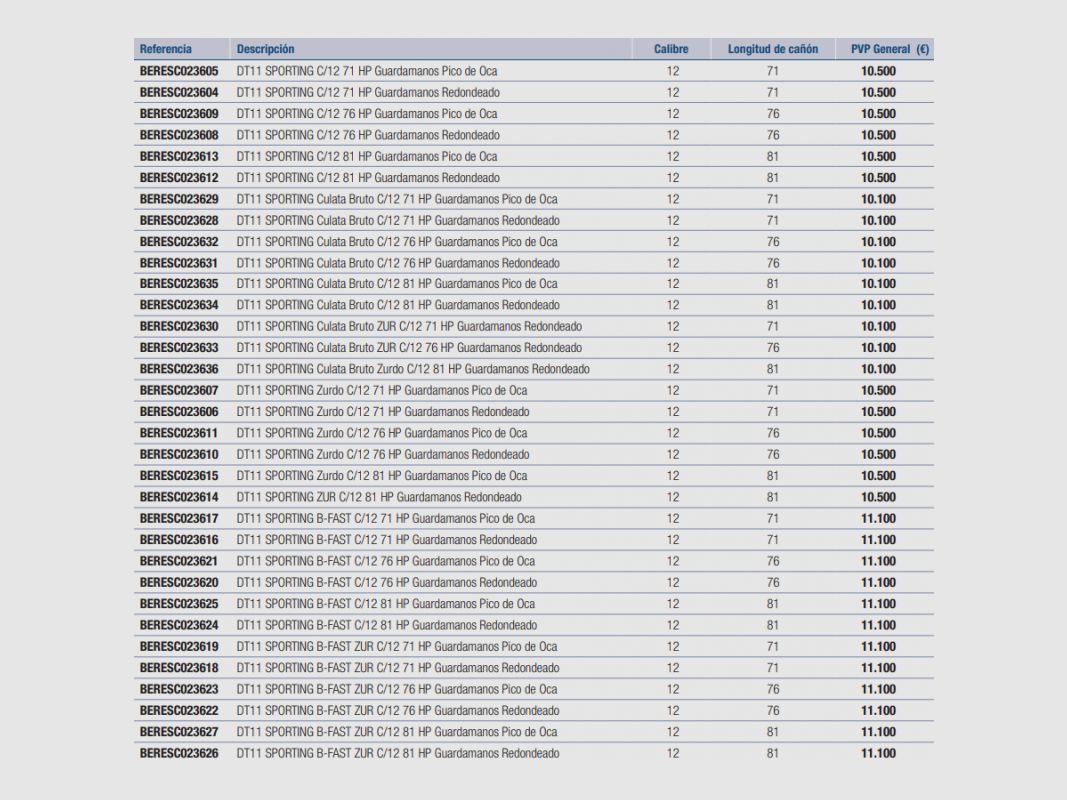Click 'B-FAST C/12 71 HP Guardamanos Redondeado' description

(x=387, y=540)
